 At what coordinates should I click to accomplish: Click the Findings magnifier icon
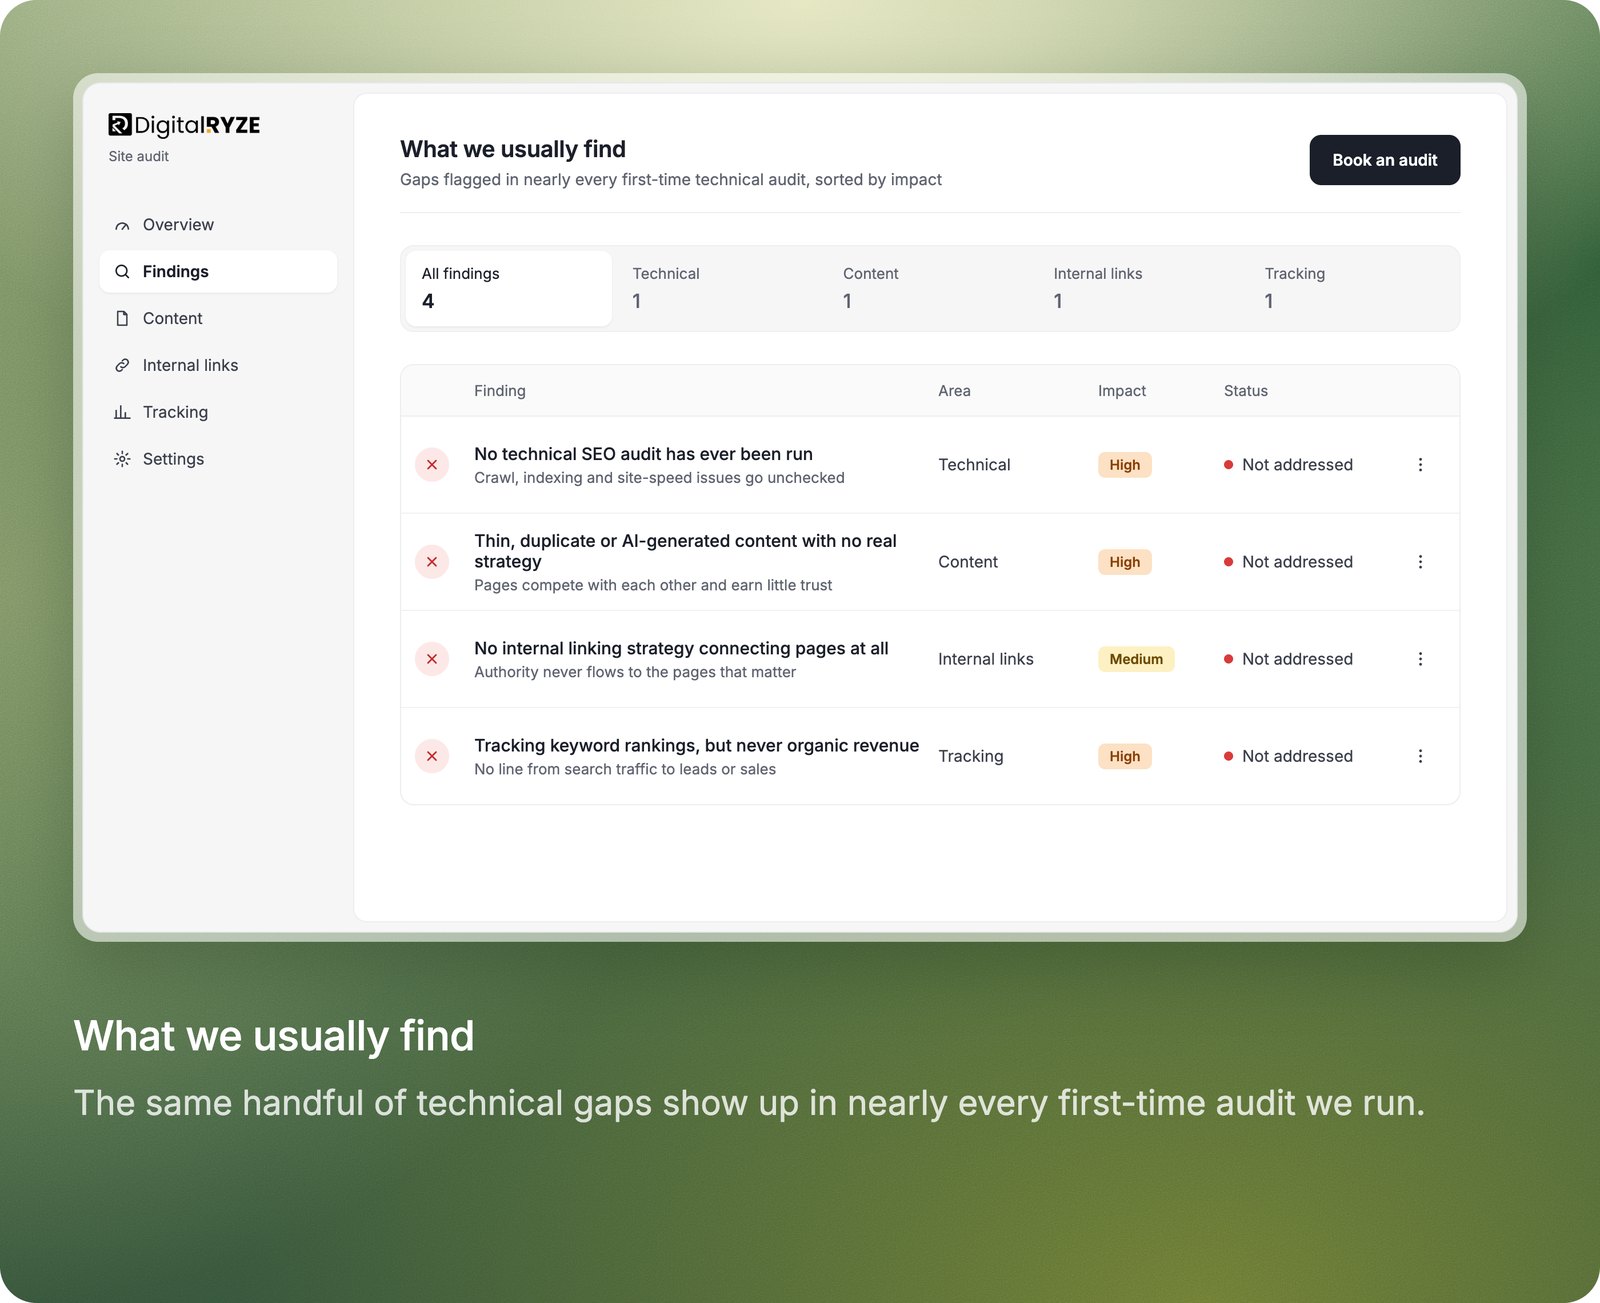122,272
